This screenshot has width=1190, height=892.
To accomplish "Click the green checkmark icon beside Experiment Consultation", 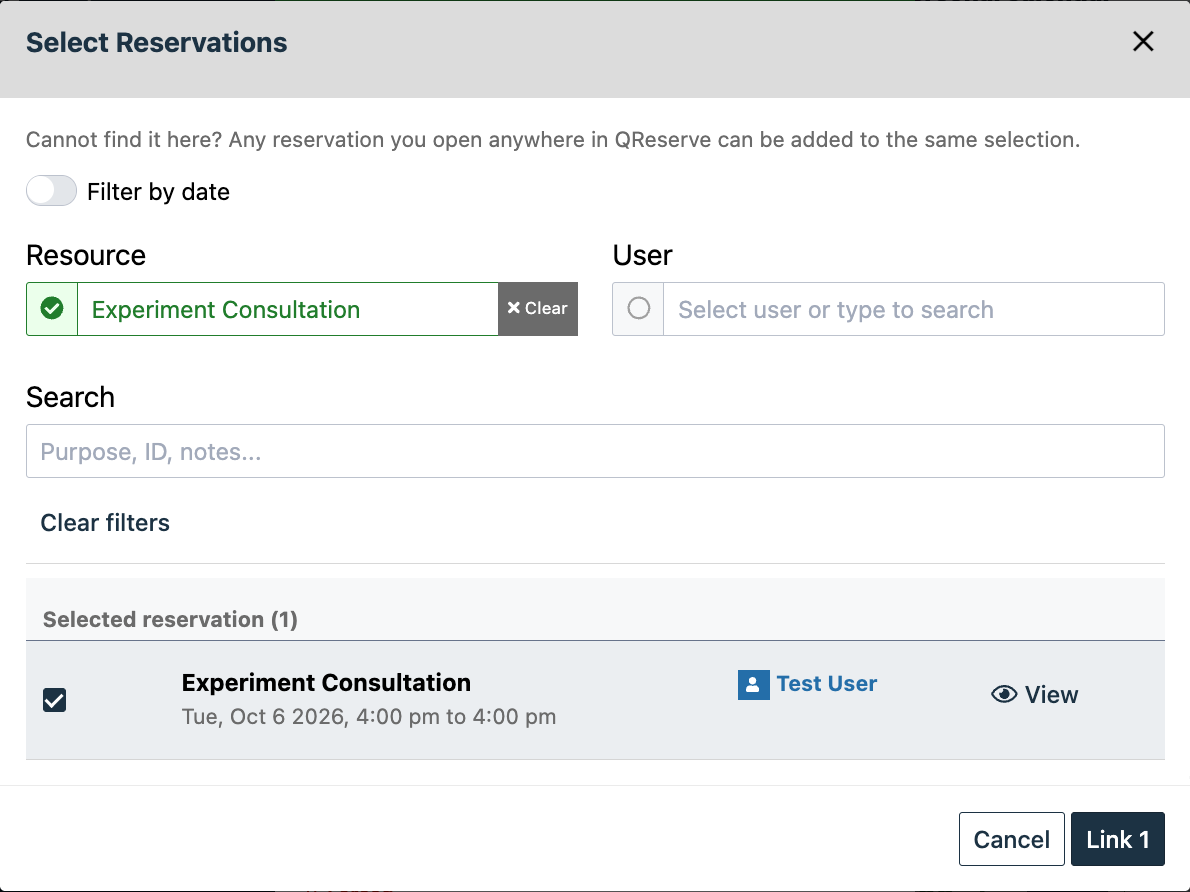I will click(52, 309).
